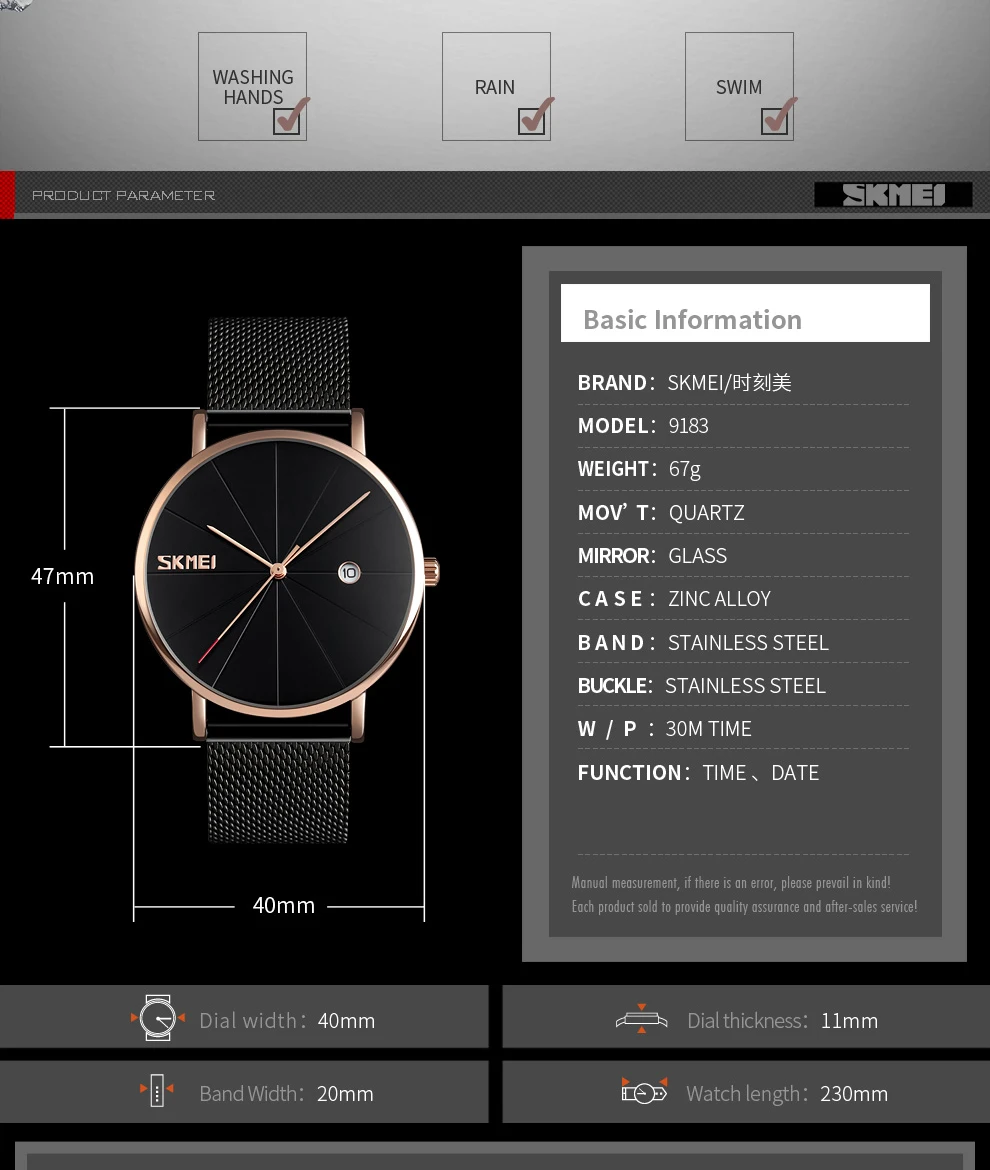Click the Band Width 20mm value
Image resolution: width=990 pixels, height=1170 pixels.
(x=345, y=1093)
